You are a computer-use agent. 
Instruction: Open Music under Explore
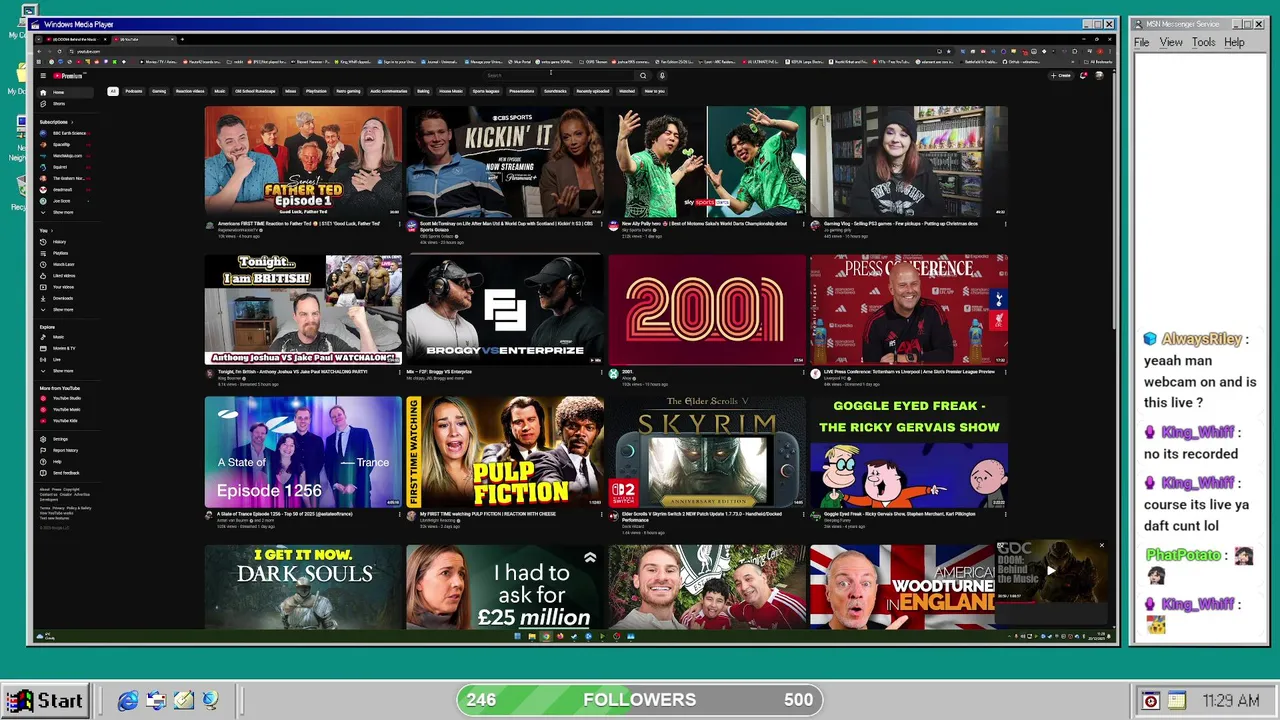(x=65, y=337)
